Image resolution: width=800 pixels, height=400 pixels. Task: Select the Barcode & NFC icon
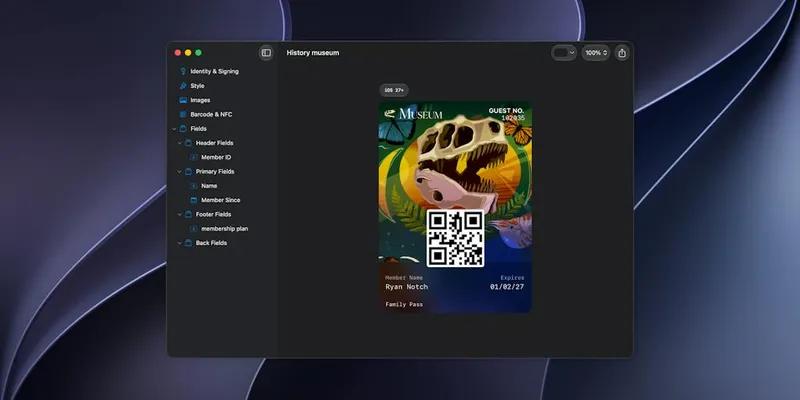coord(183,114)
